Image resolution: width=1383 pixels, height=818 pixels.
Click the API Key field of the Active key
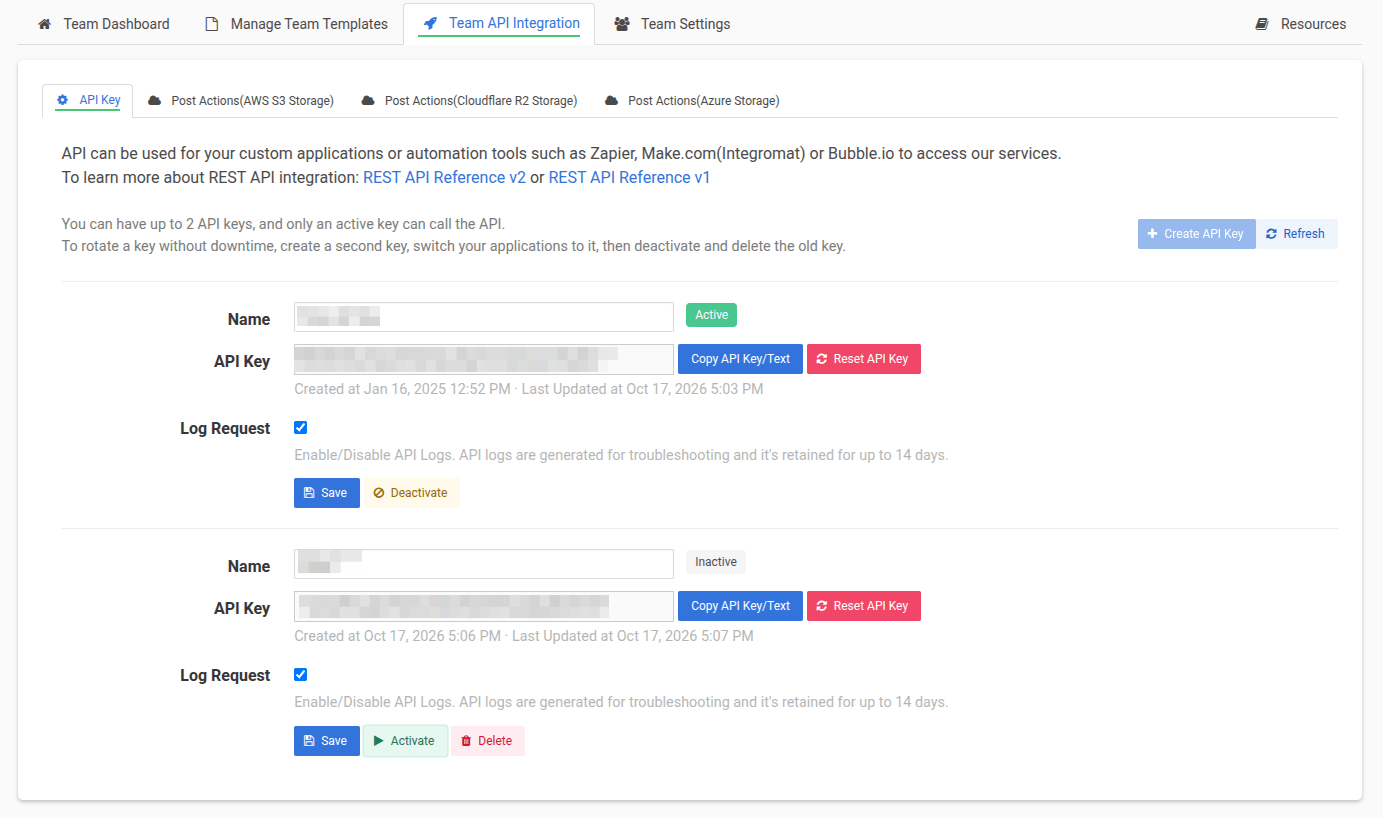(x=484, y=359)
